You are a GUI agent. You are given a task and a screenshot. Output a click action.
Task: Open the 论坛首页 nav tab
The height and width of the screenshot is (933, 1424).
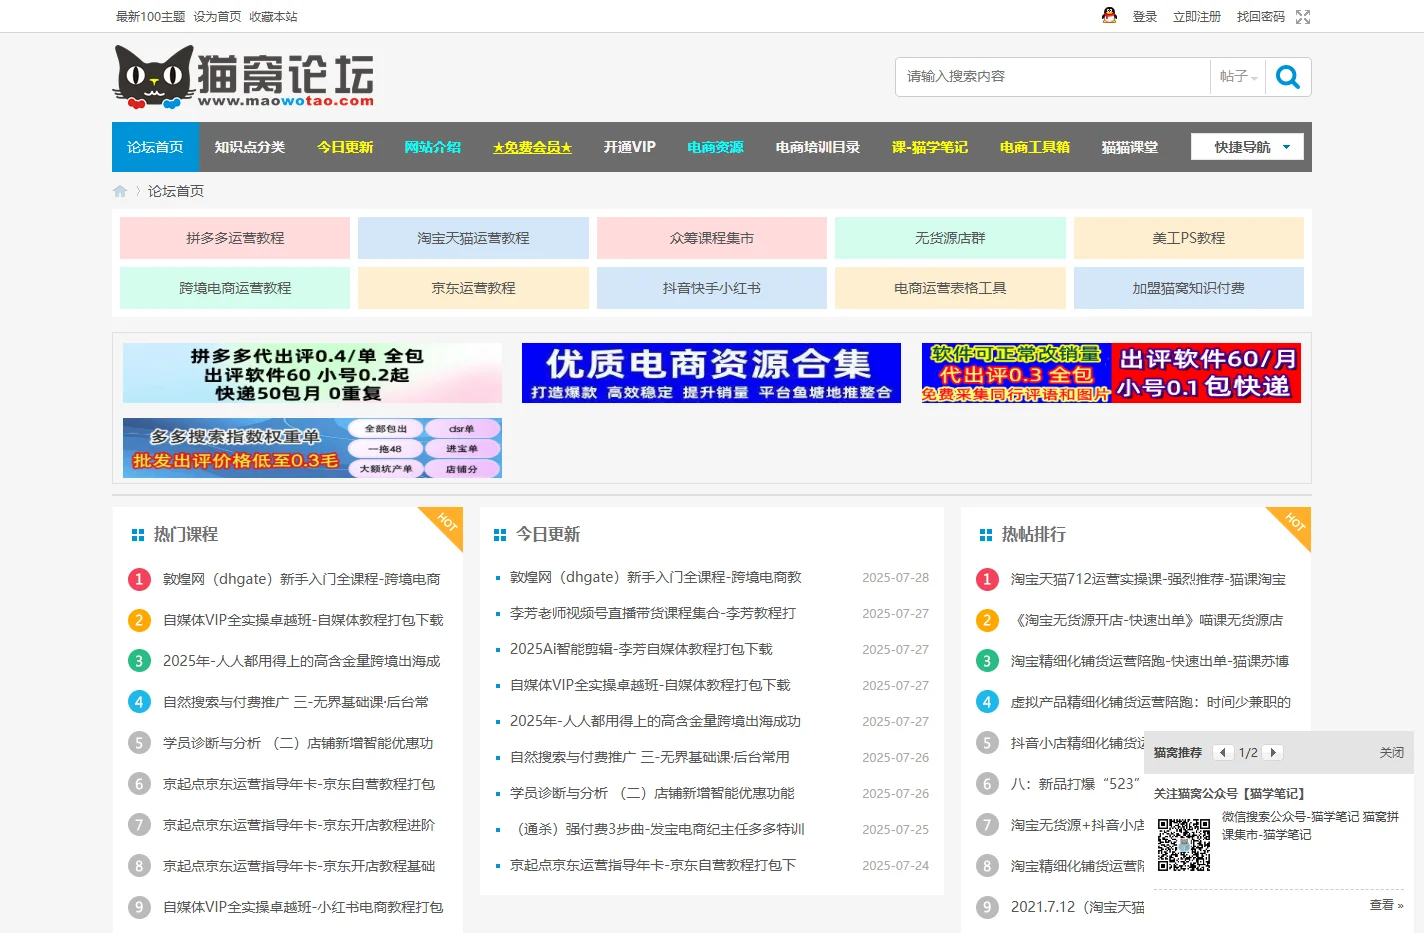[x=155, y=147]
